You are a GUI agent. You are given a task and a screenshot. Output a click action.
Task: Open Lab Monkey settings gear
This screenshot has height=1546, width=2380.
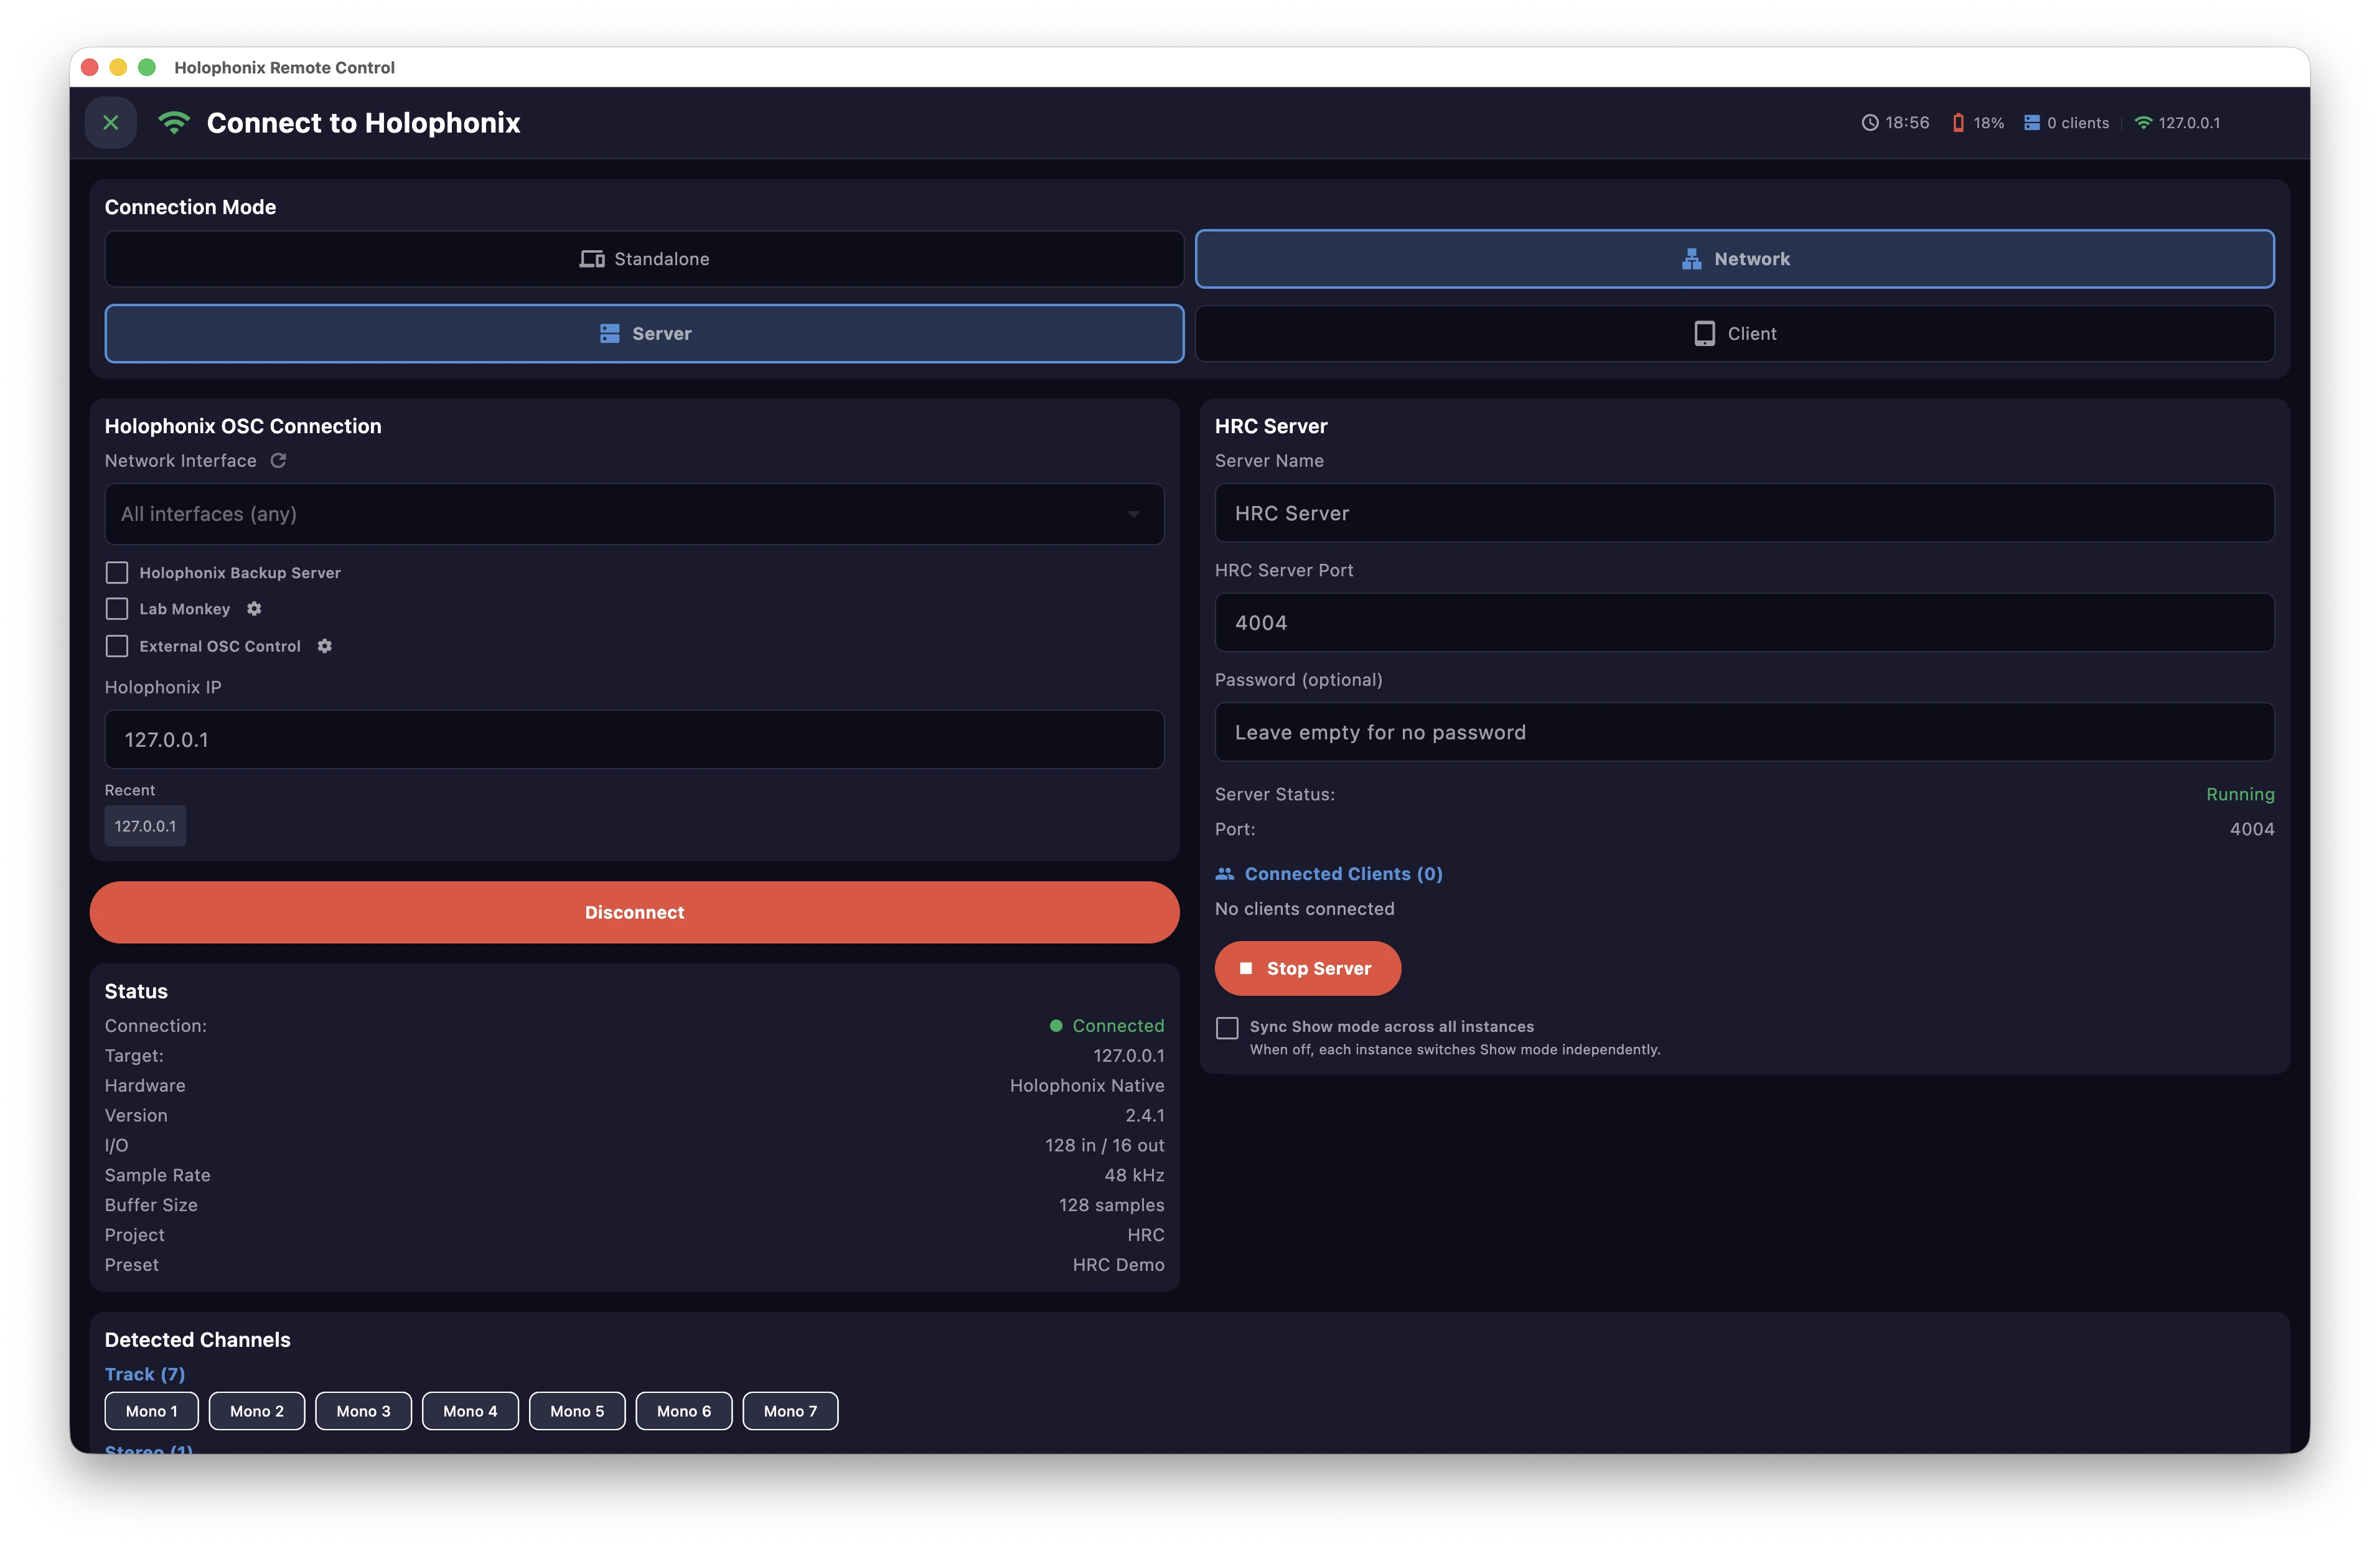[254, 609]
